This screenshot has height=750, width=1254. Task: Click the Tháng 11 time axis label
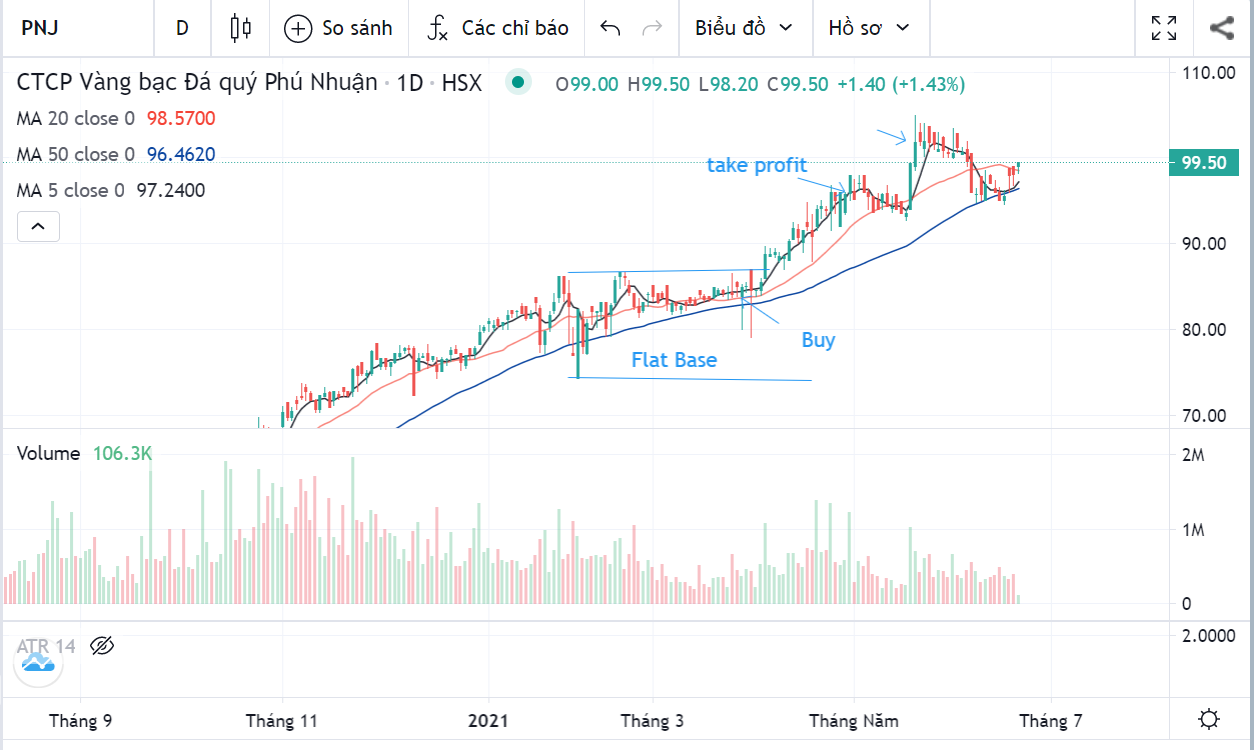pos(281,720)
